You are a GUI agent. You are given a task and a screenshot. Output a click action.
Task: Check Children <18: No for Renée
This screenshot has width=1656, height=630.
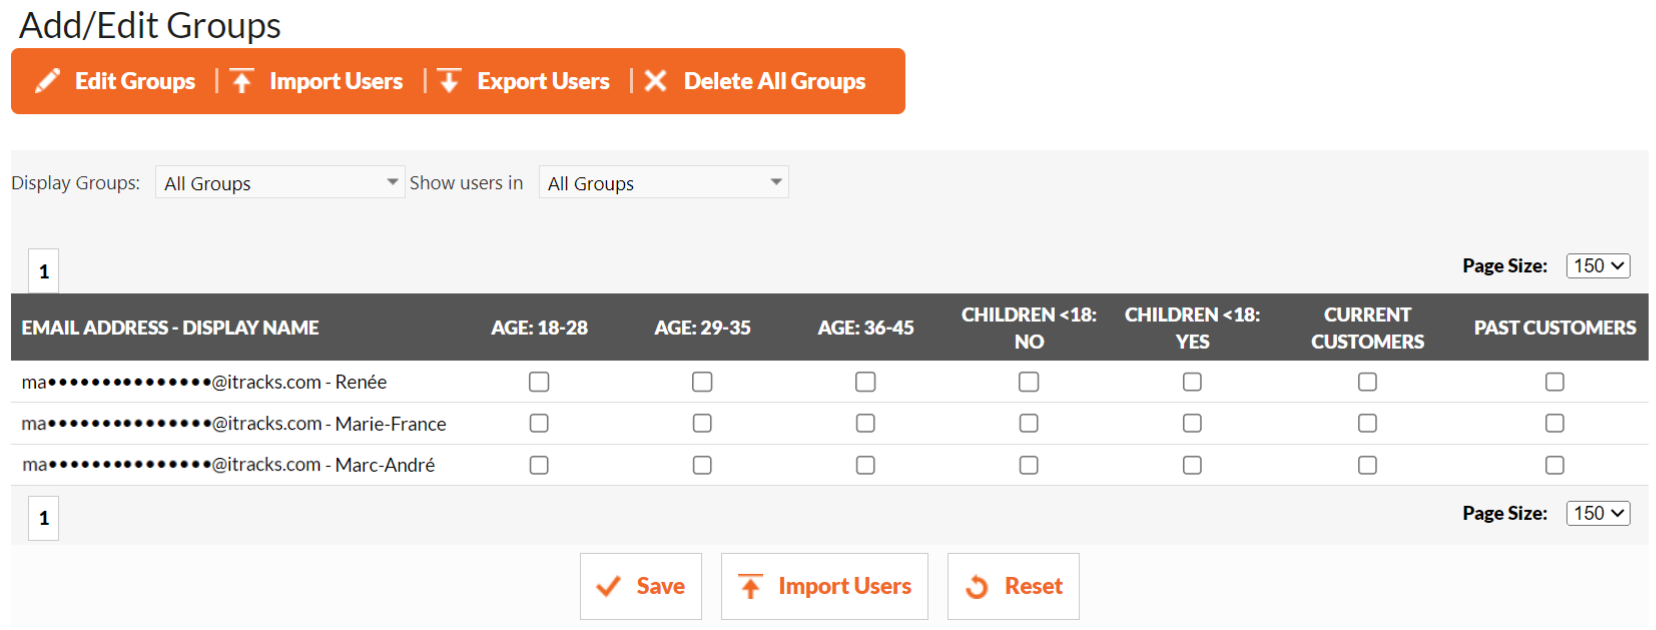1029,382
